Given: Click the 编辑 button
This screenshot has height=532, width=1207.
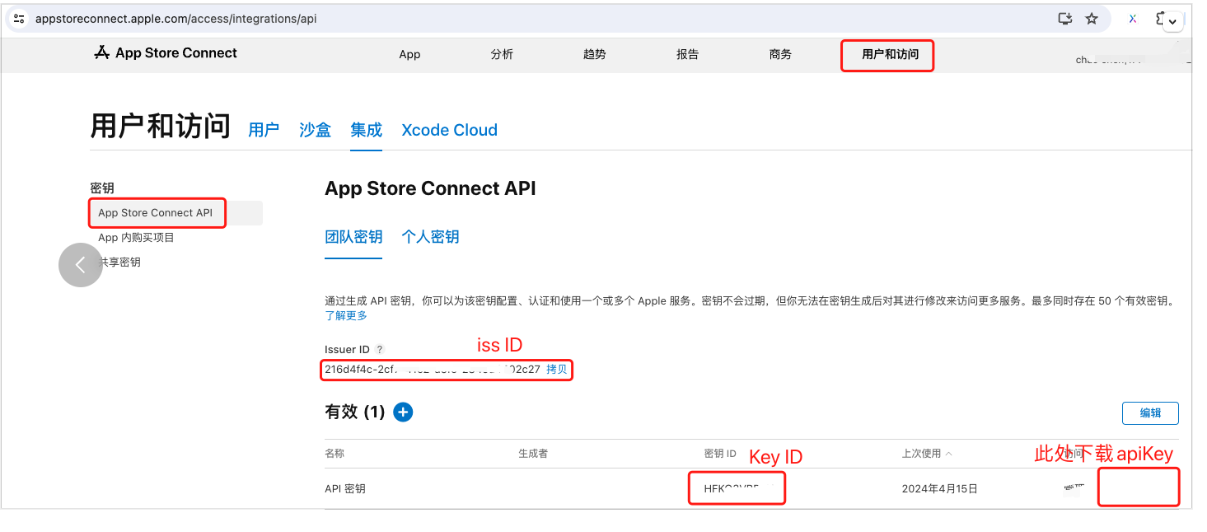Looking at the screenshot, I should pos(1150,413).
